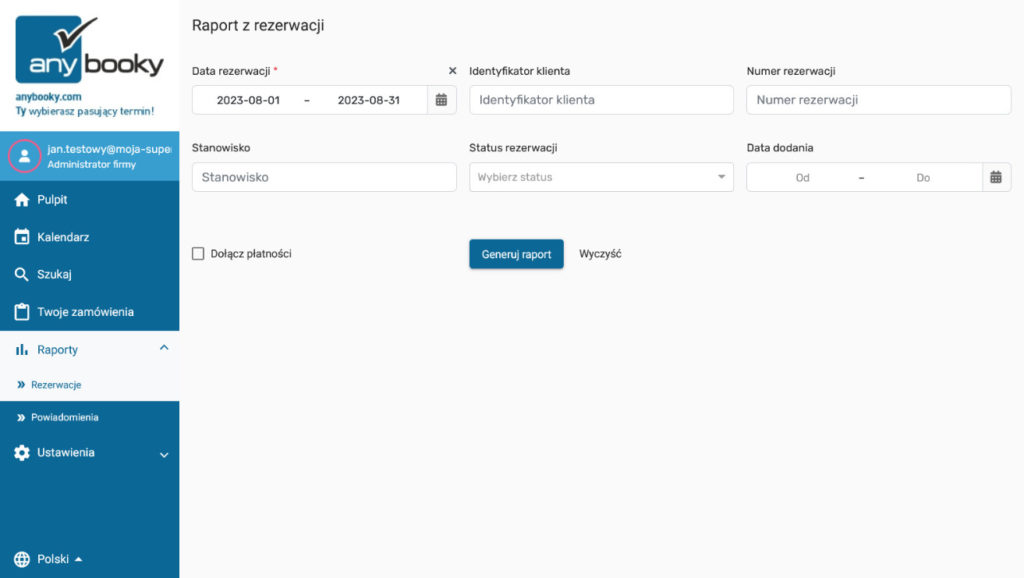Click the Wyczyść link

coord(600,253)
